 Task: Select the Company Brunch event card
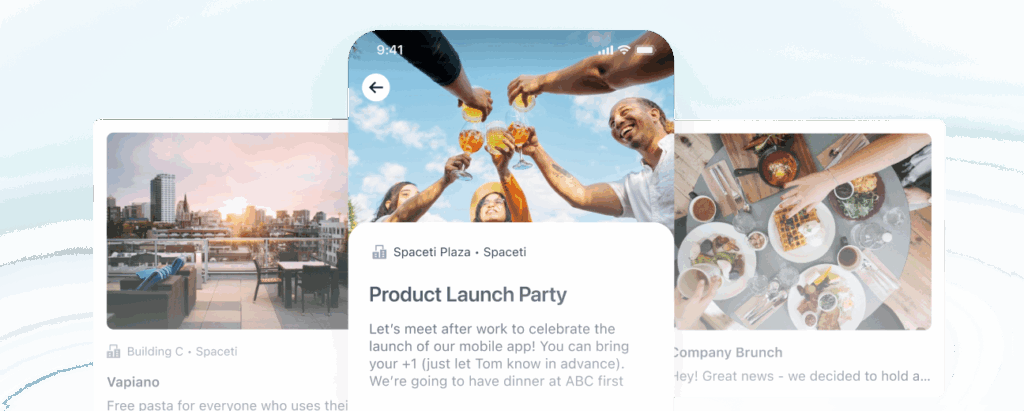(x=809, y=258)
